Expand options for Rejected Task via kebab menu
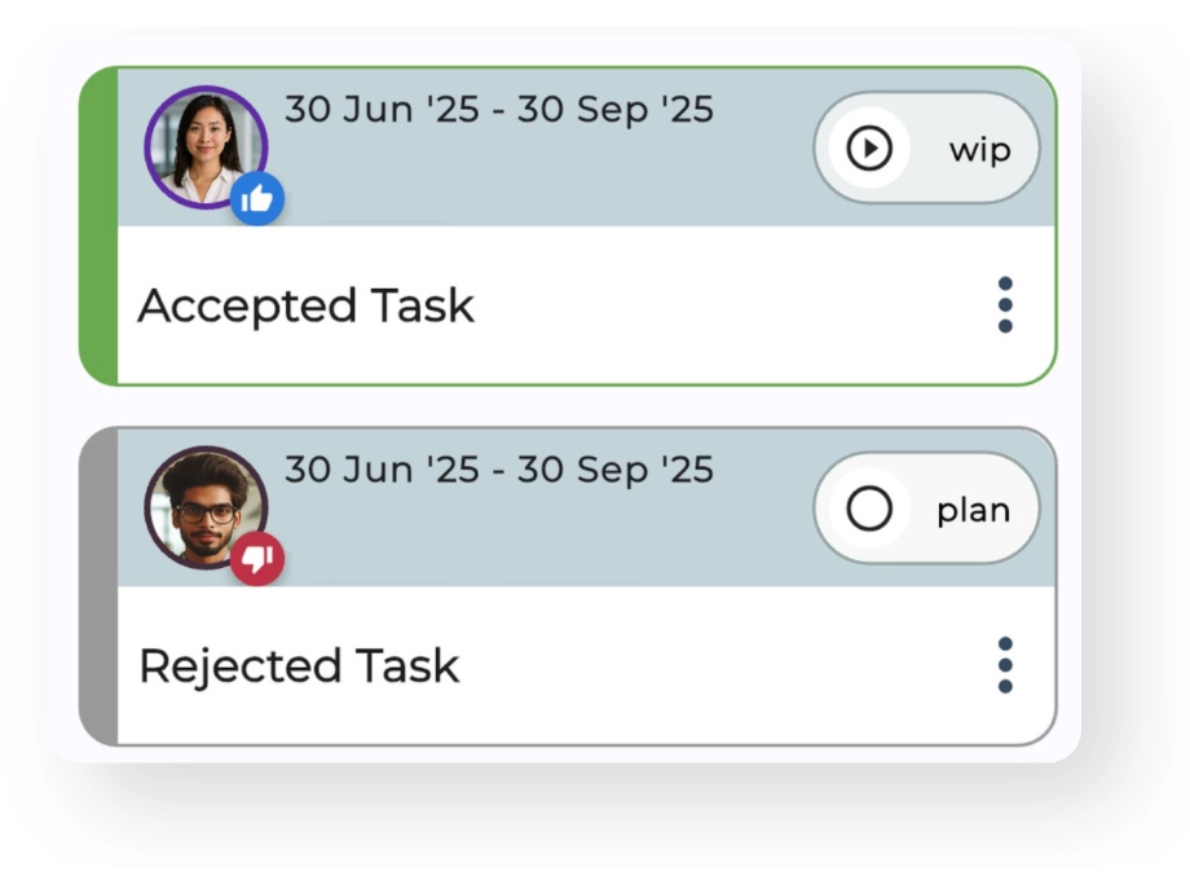 pyautogui.click(x=1004, y=663)
